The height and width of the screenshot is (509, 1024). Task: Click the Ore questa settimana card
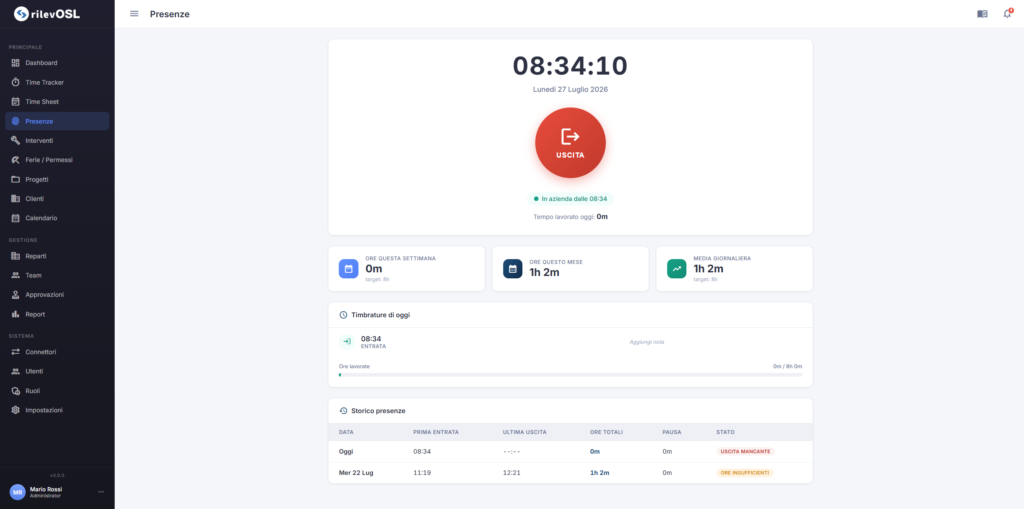(x=406, y=269)
